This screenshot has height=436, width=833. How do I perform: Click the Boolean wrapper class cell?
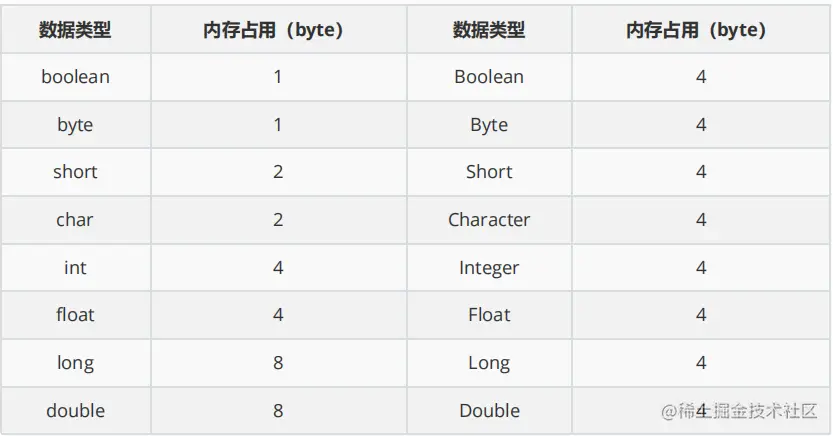click(x=489, y=77)
